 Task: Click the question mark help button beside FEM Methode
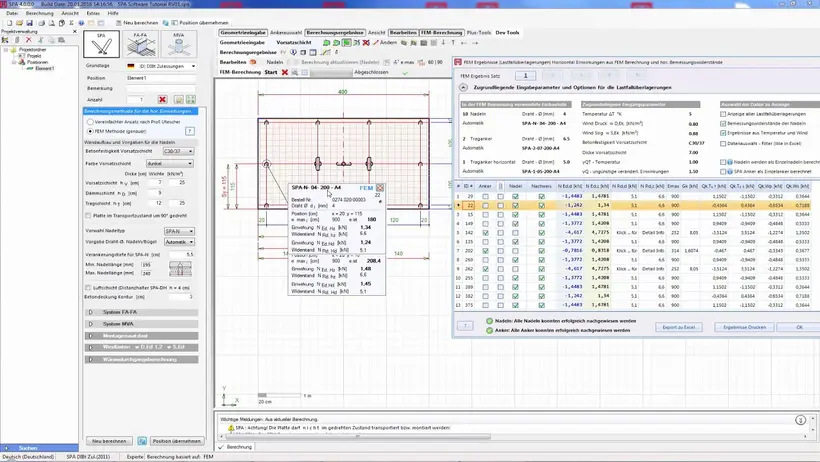[x=190, y=131]
